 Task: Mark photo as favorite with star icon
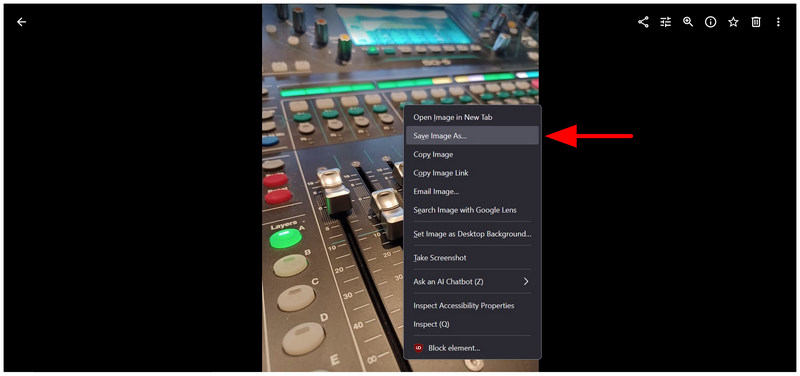[x=733, y=22]
